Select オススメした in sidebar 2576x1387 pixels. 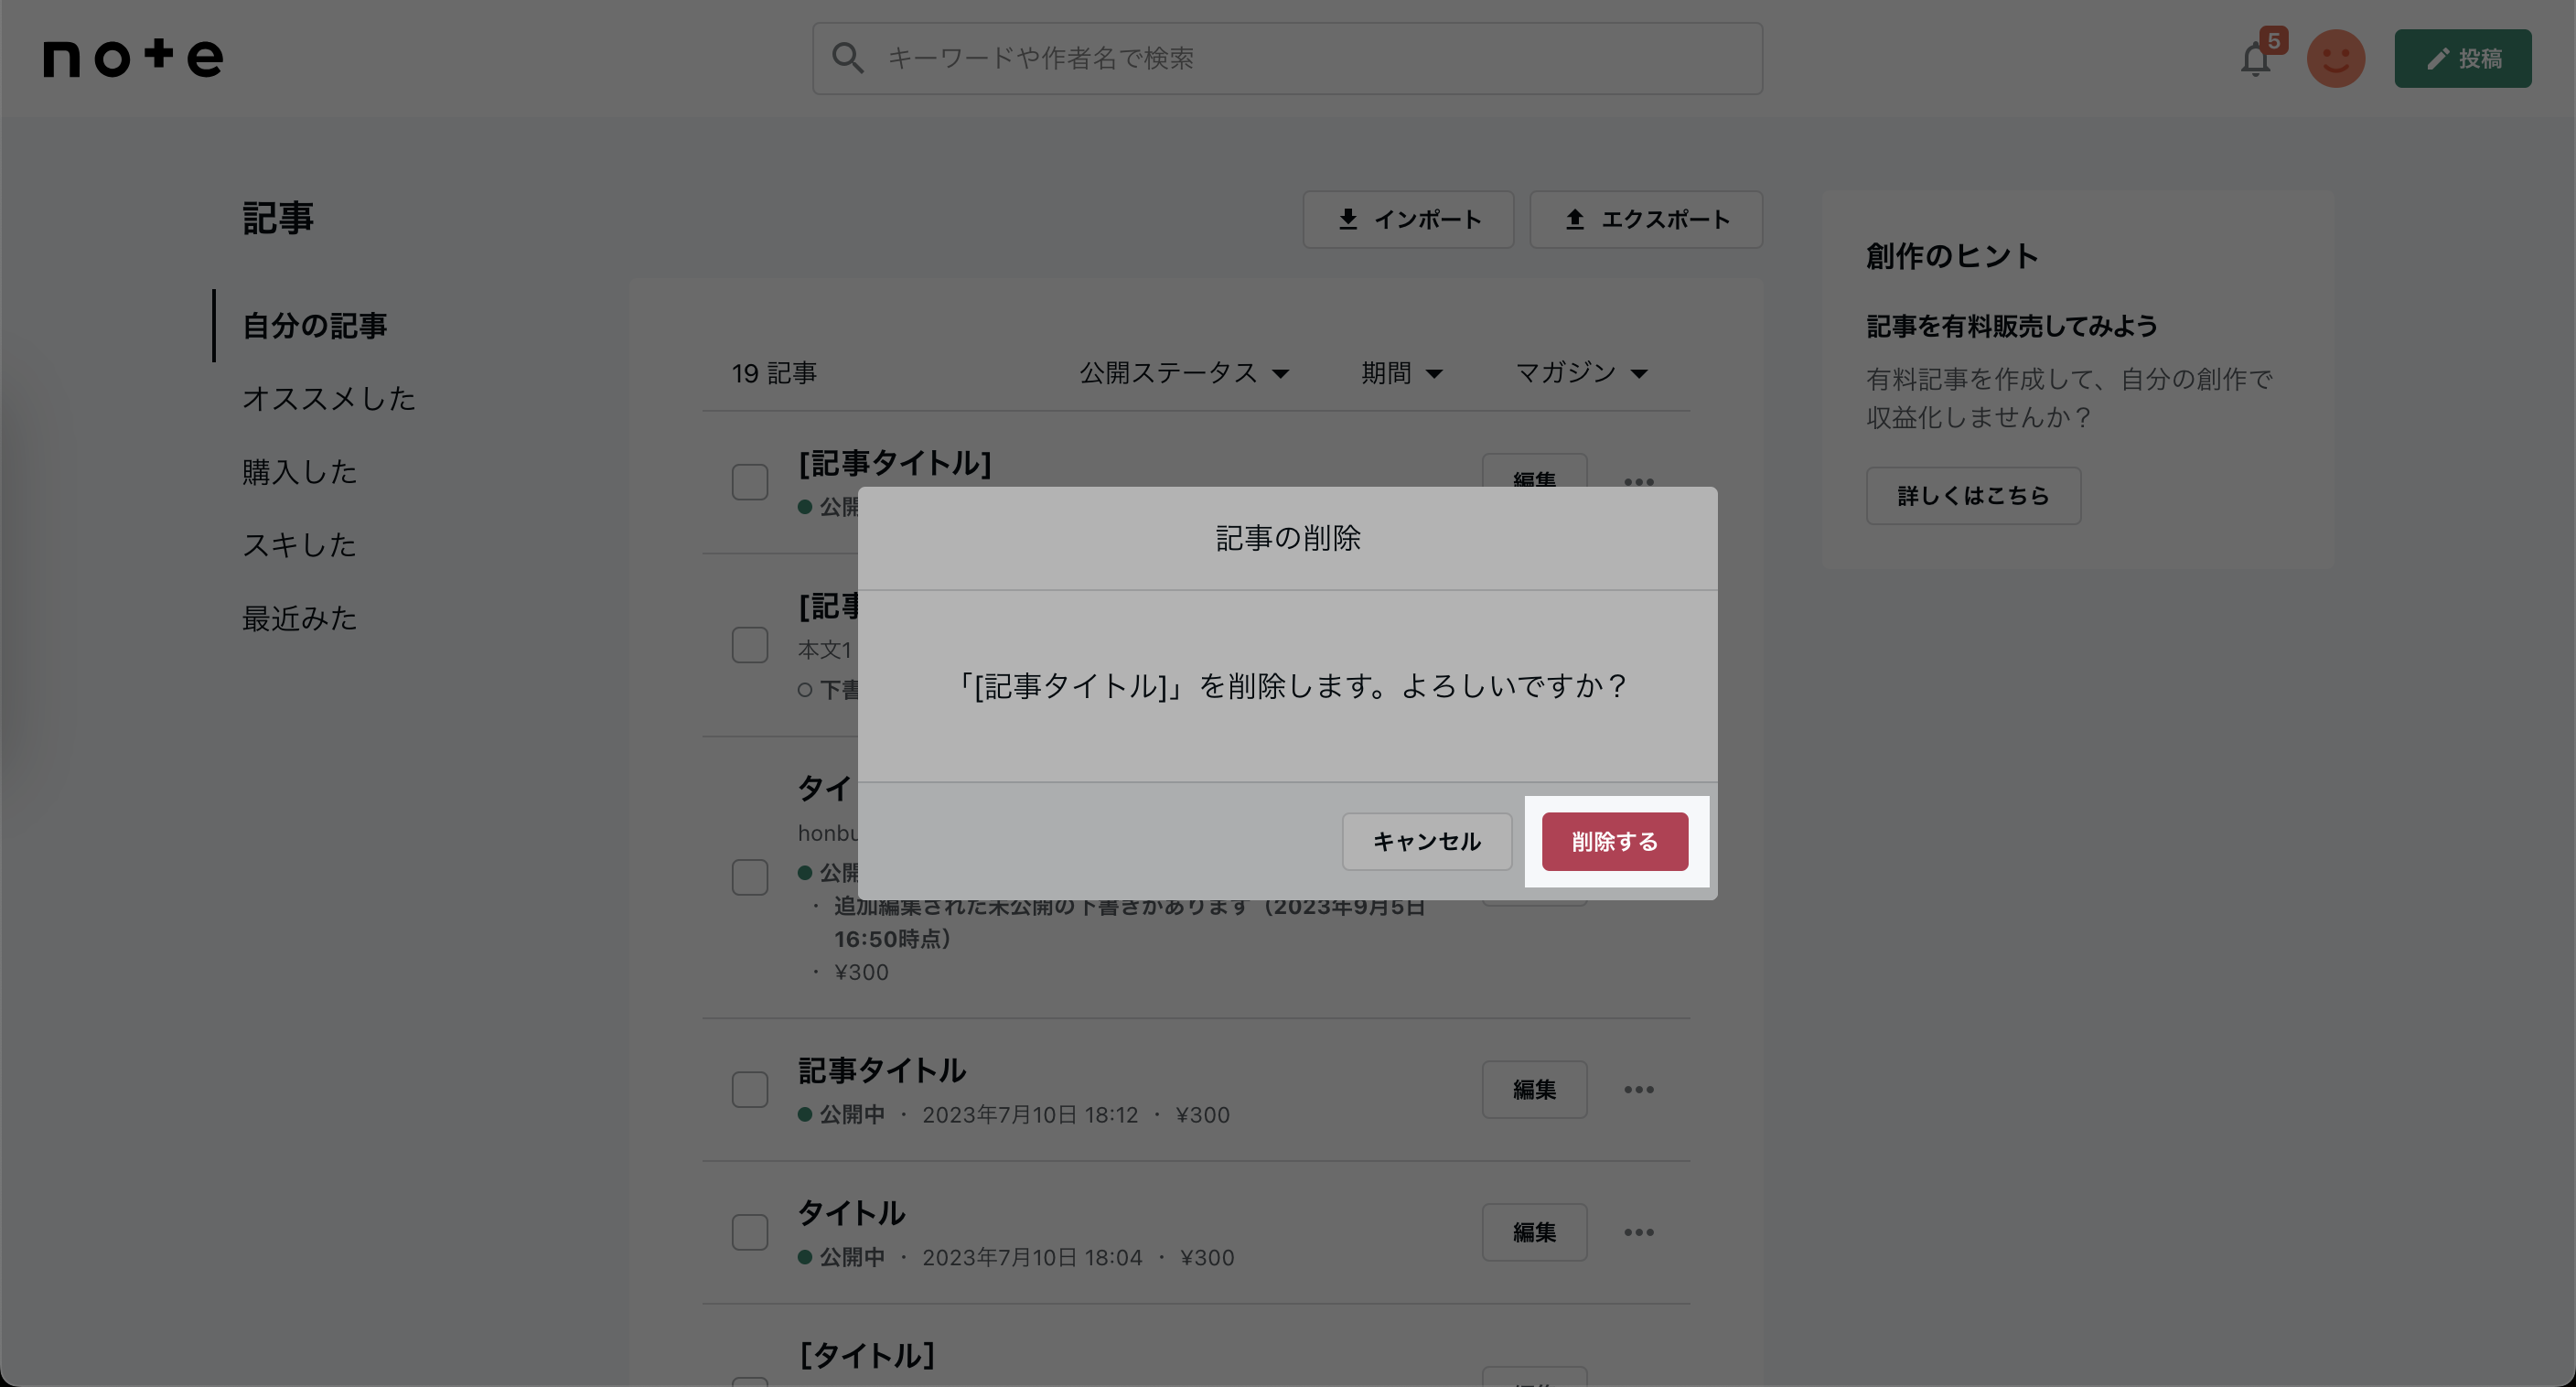coord(329,398)
